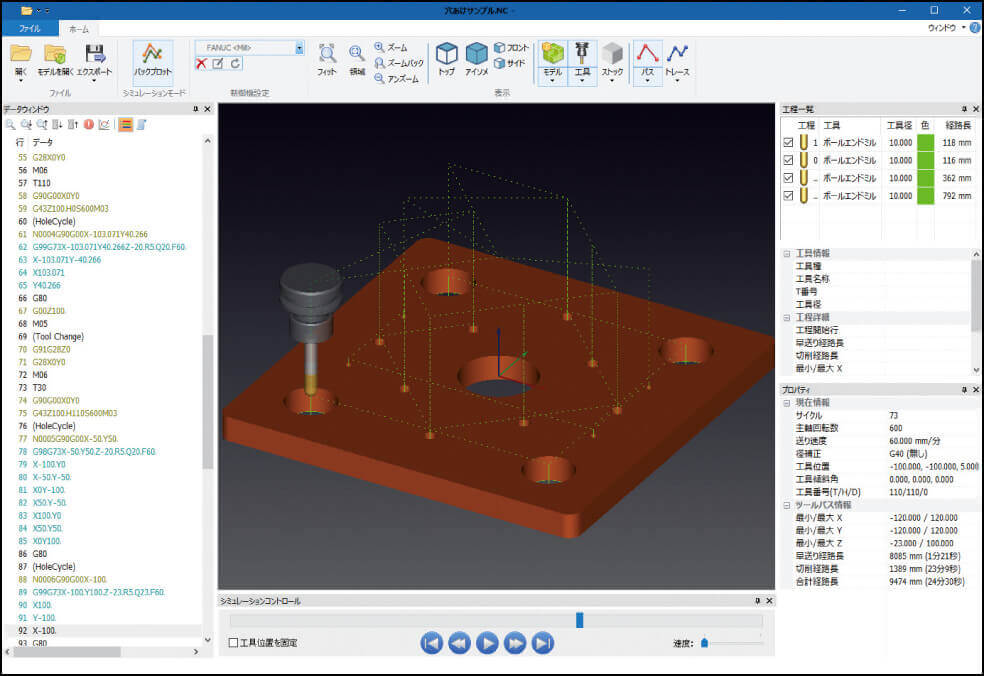Uncheck the first process row checkbox
984x676 pixels.
(789, 142)
